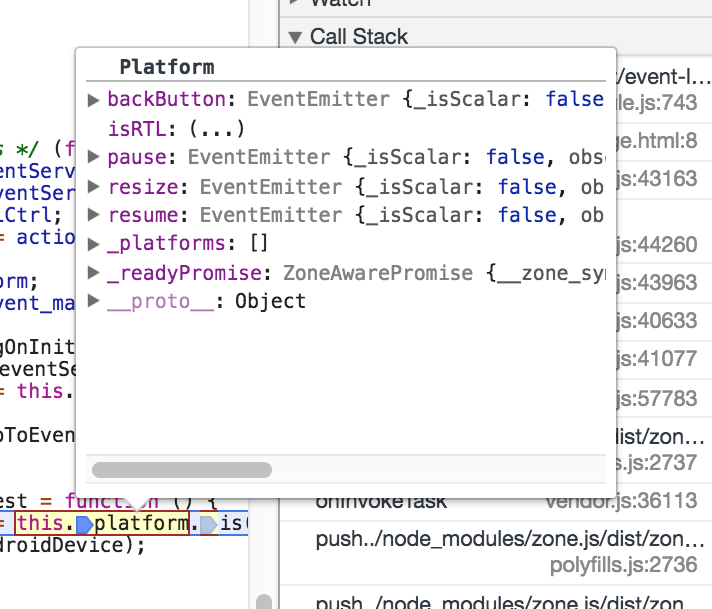Expand the backButton property
The height and width of the screenshot is (609, 712).
pos(94,100)
